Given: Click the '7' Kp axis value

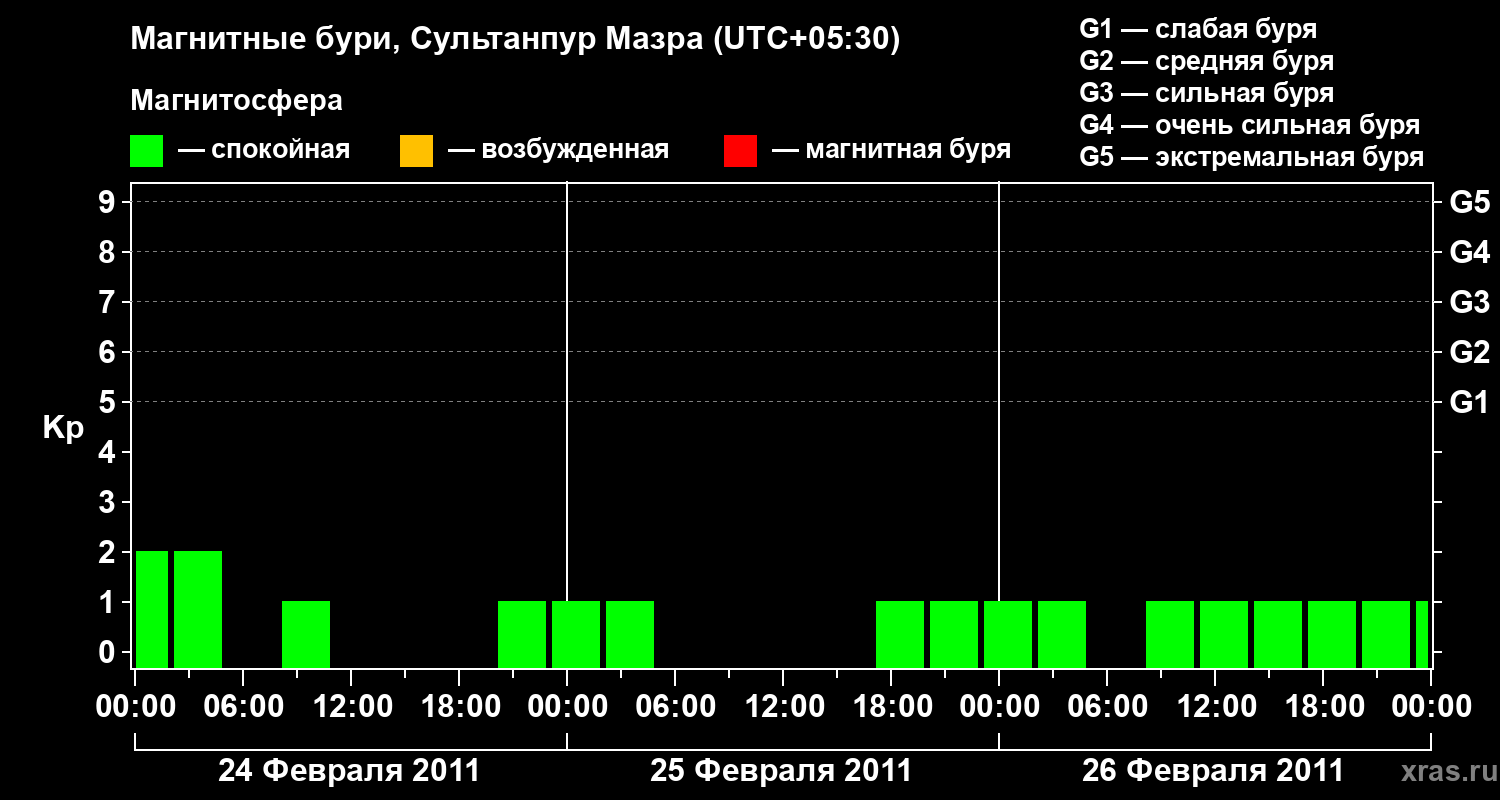Looking at the screenshot, I should [x=109, y=303].
